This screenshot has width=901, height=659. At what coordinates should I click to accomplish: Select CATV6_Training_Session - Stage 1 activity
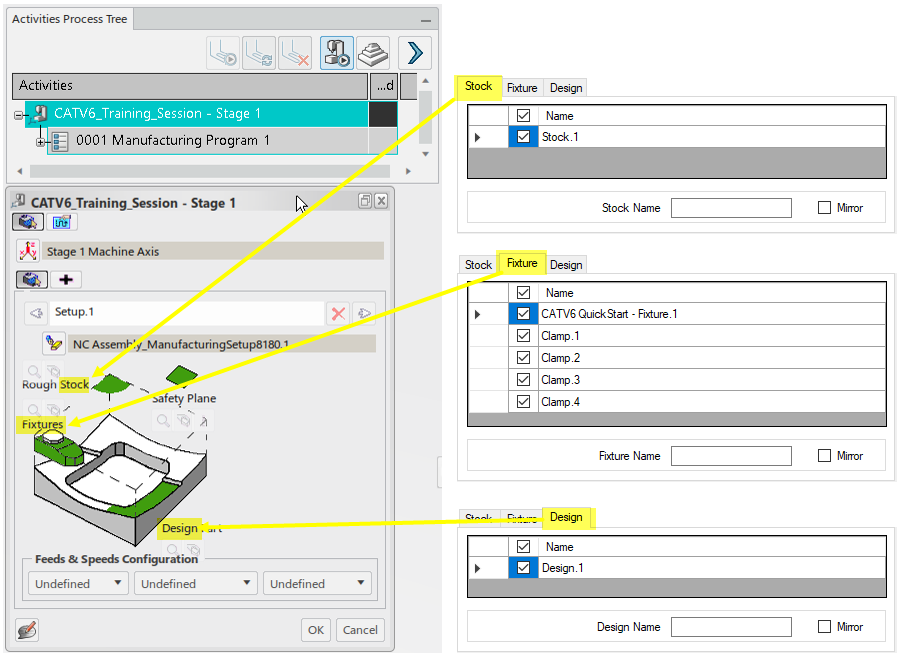pos(196,113)
